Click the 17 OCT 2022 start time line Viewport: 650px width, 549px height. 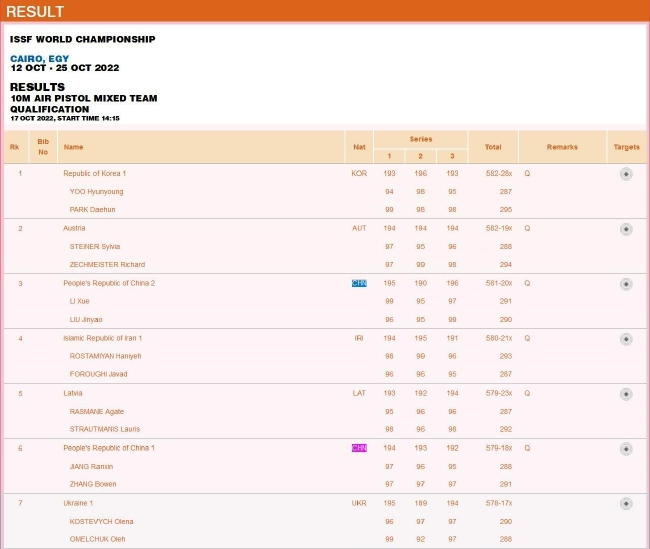tap(65, 118)
